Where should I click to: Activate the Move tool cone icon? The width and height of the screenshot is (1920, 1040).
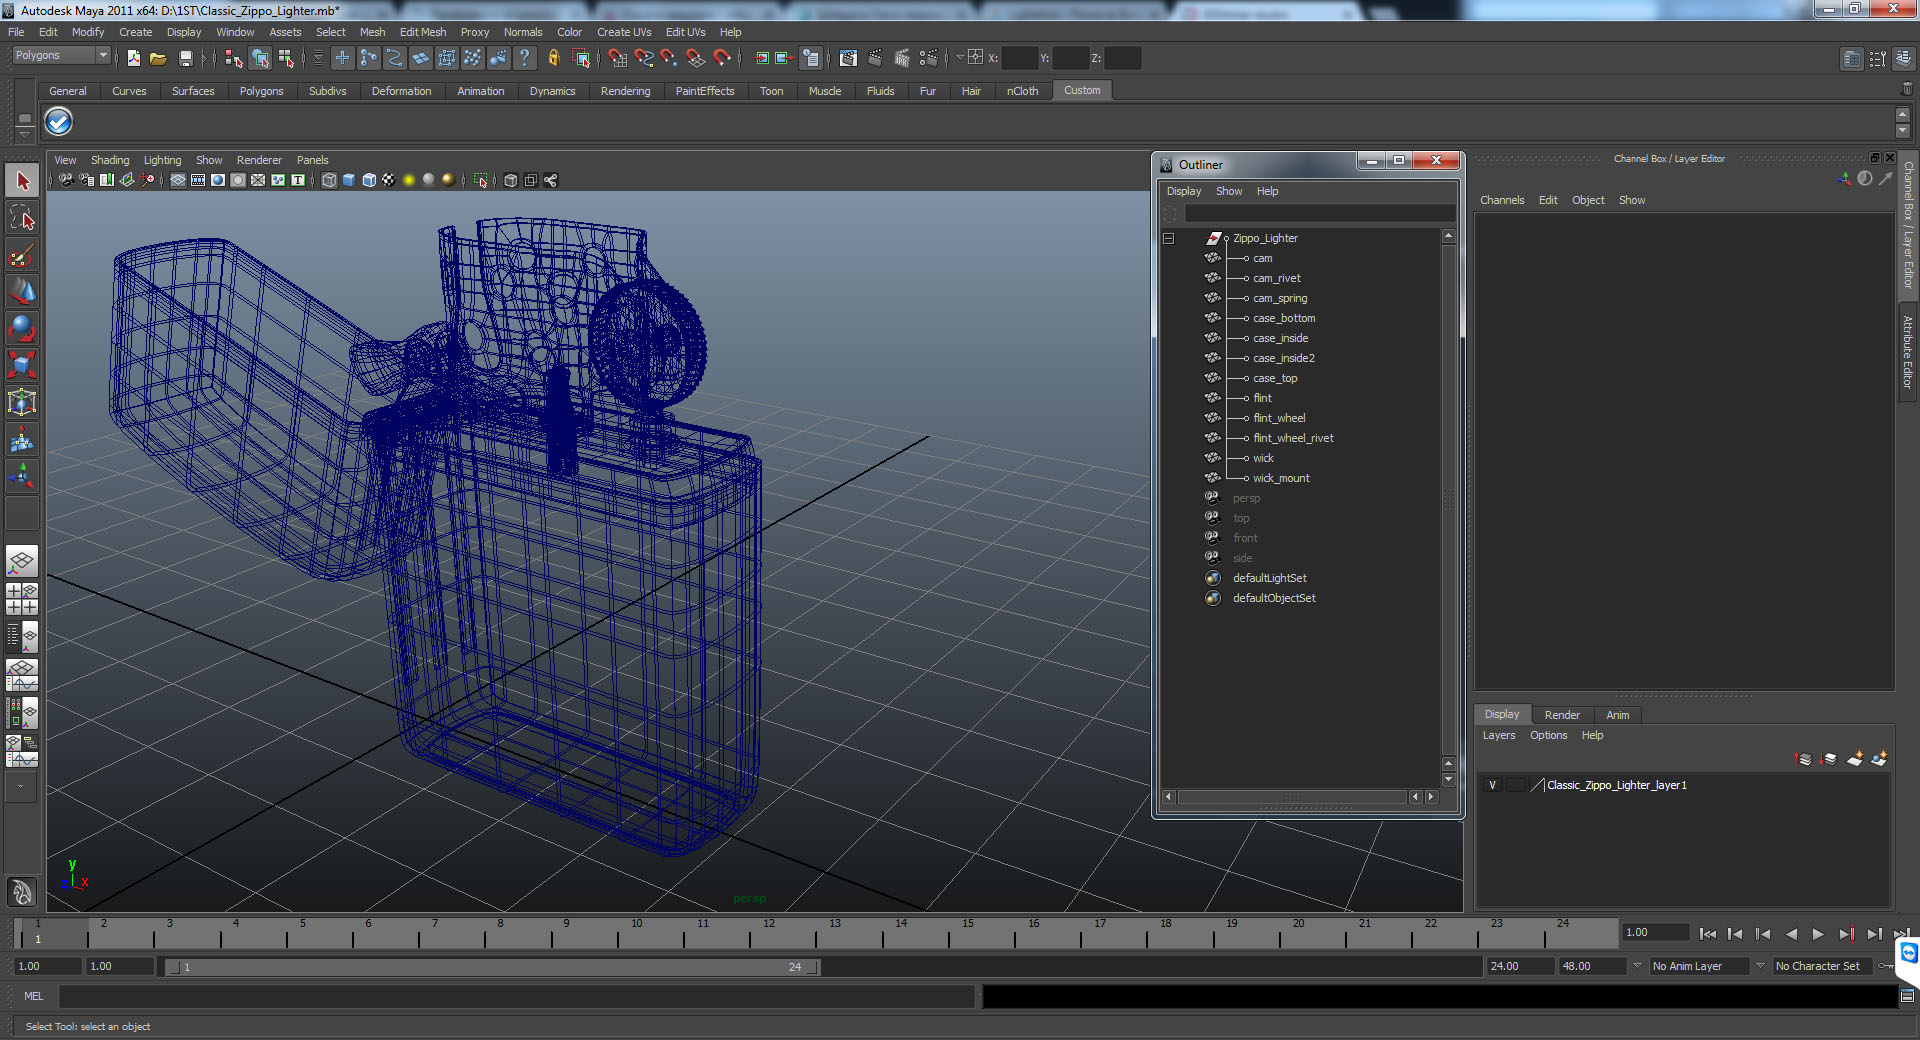(x=22, y=291)
